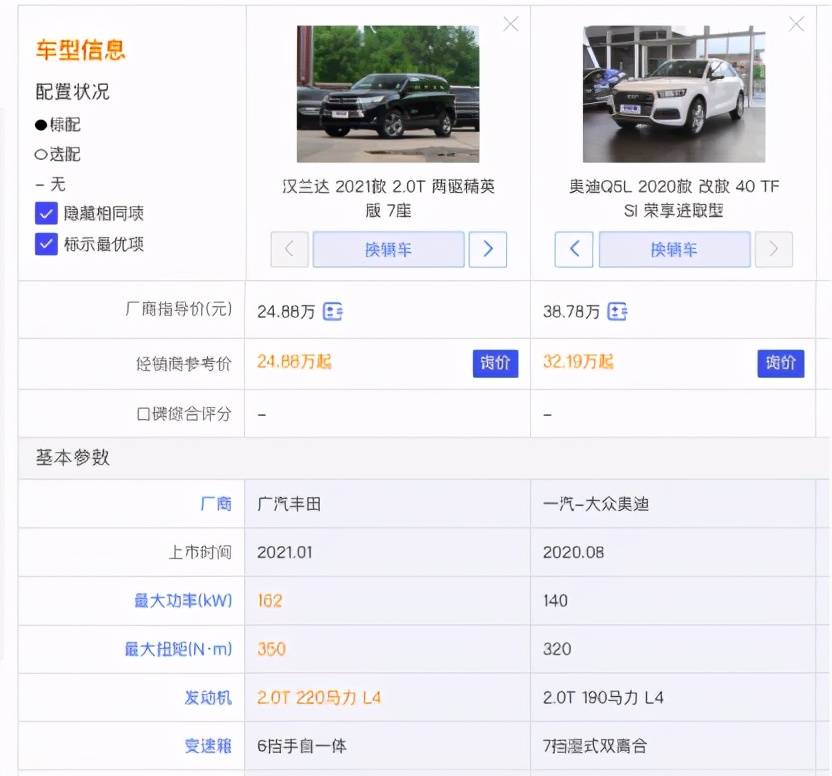832x776 pixels.
Task: Request a quote (询价) for 24.88万起
Action: pyautogui.click(x=495, y=363)
